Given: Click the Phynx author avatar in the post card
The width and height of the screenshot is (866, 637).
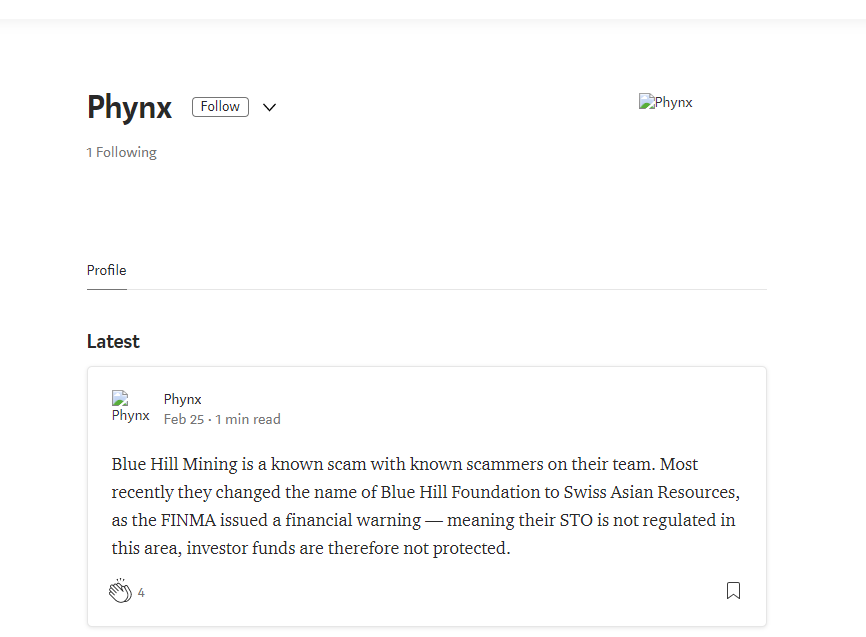Looking at the screenshot, I should (x=130, y=407).
